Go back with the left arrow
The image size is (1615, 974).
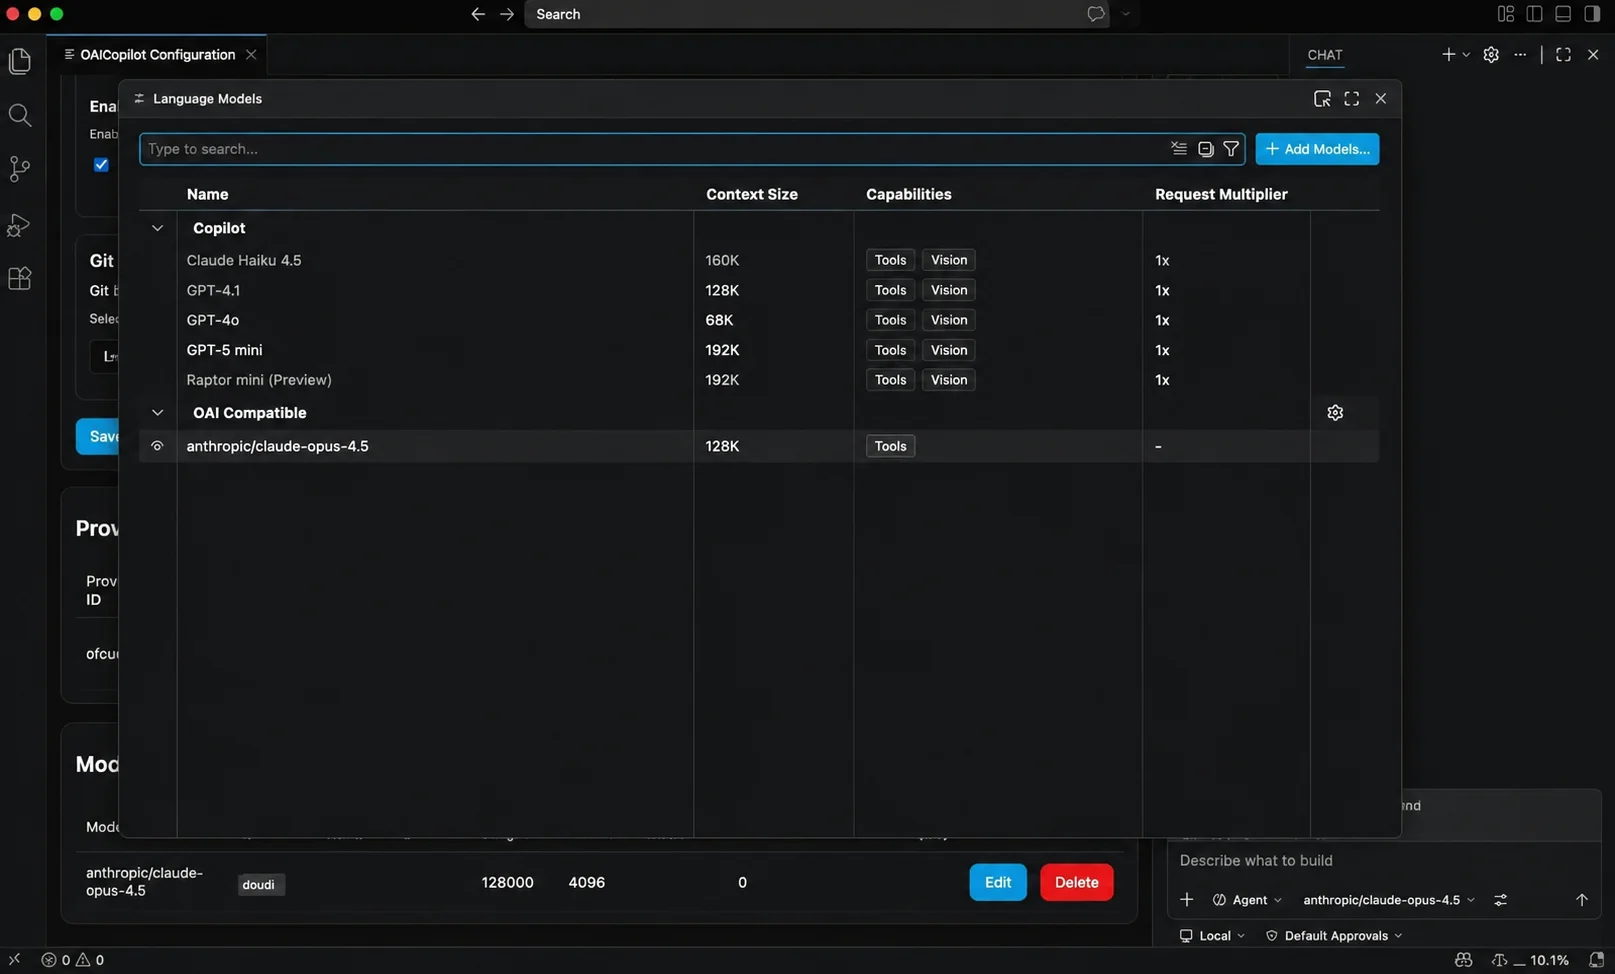(x=478, y=14)
